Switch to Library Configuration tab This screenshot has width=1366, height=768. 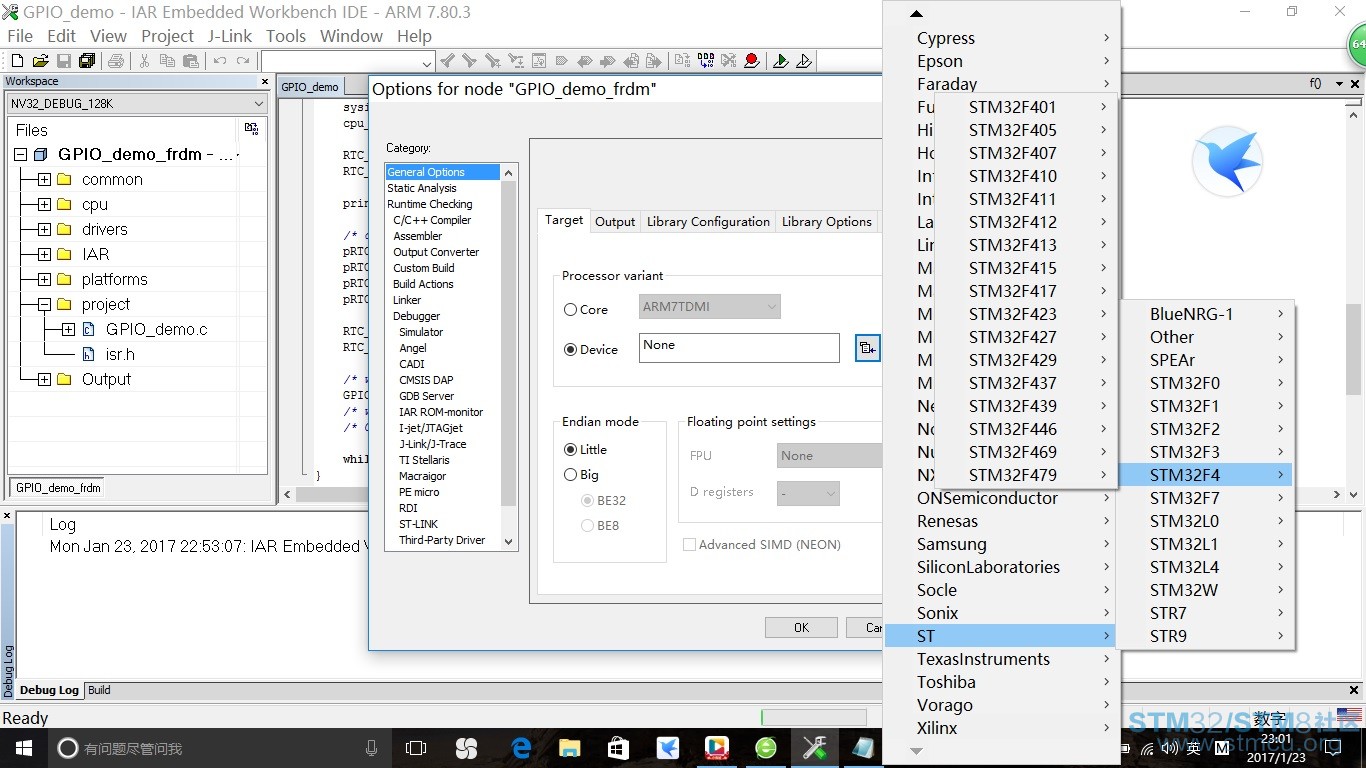point(708,221)
